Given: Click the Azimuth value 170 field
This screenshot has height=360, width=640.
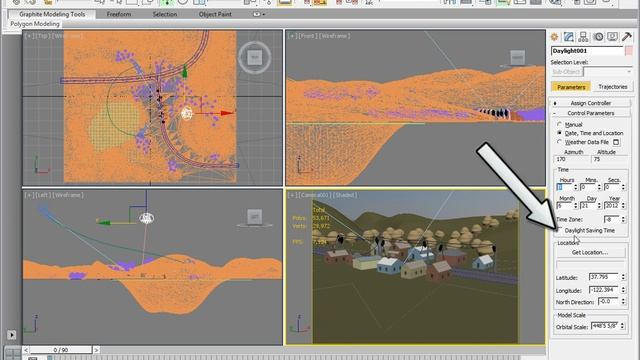Looking at the screenshot, I should [572, 160].
